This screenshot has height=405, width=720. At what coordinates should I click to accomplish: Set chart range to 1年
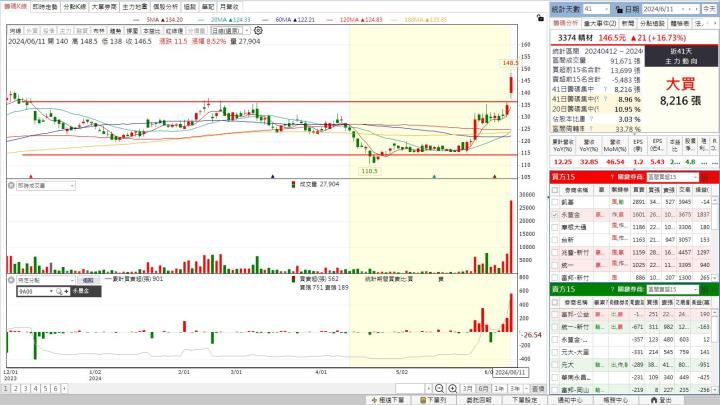(x=499, y=388)
